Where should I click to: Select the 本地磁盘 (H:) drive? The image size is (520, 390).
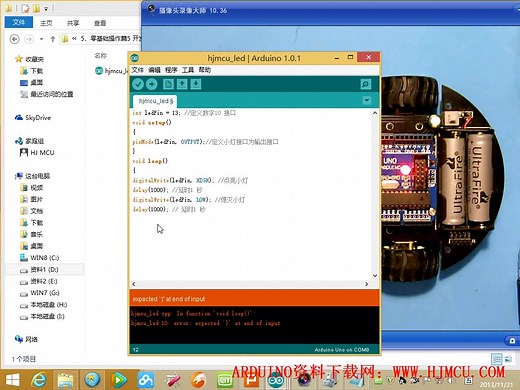[x=49, y=305]
